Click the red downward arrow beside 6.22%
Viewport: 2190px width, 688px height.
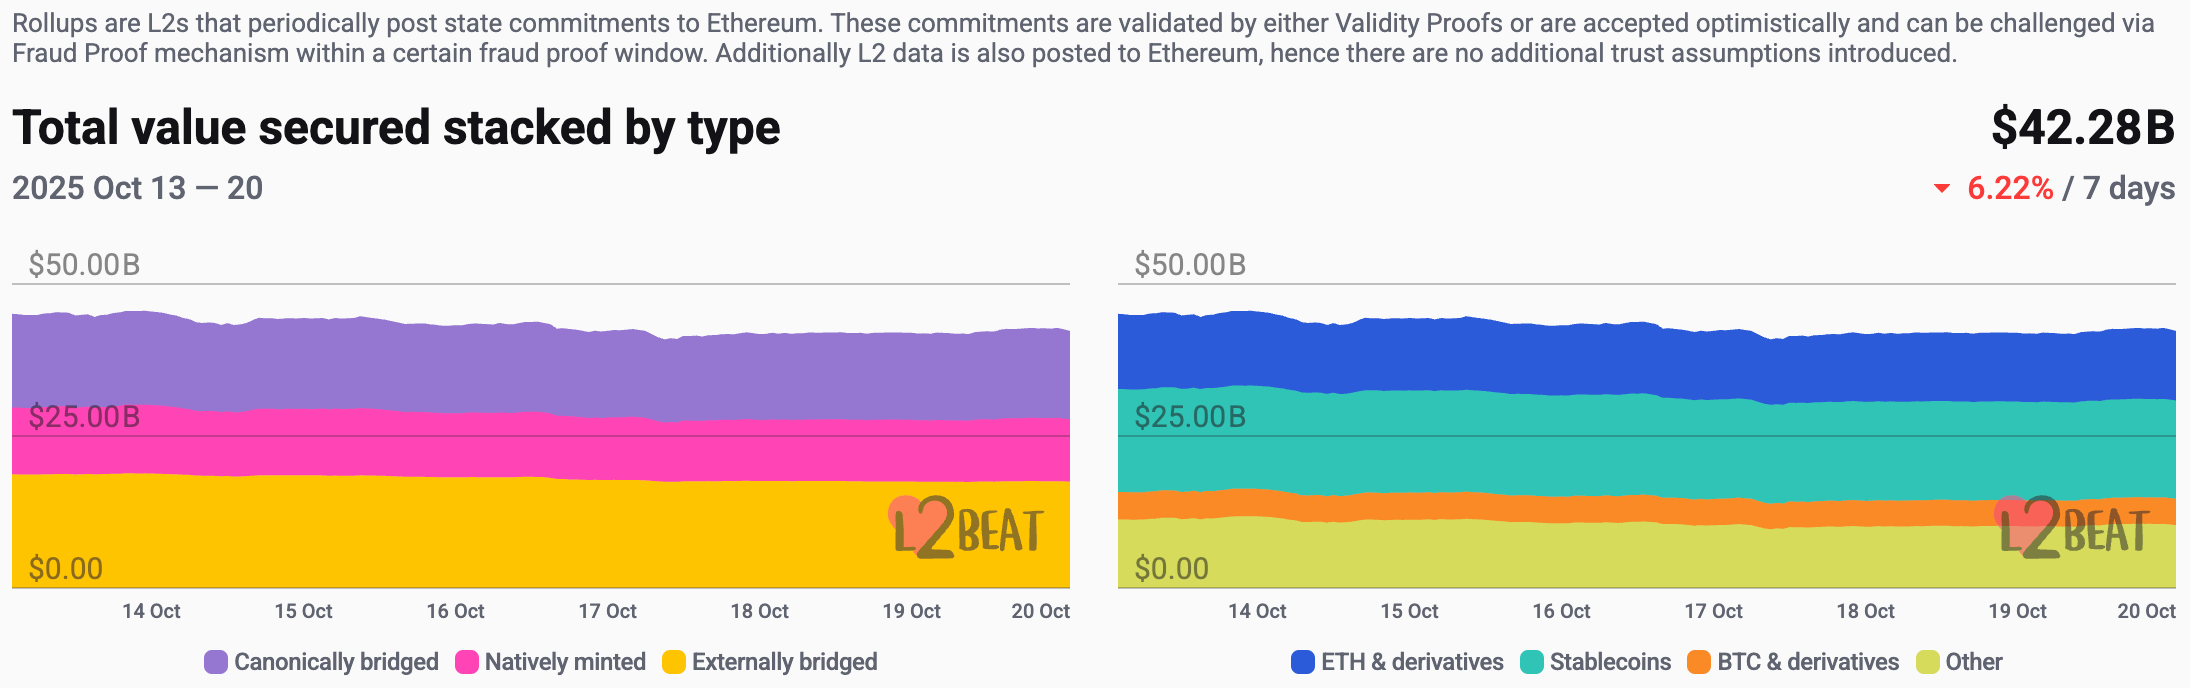pyautogui.click(x=1942, y=188)
